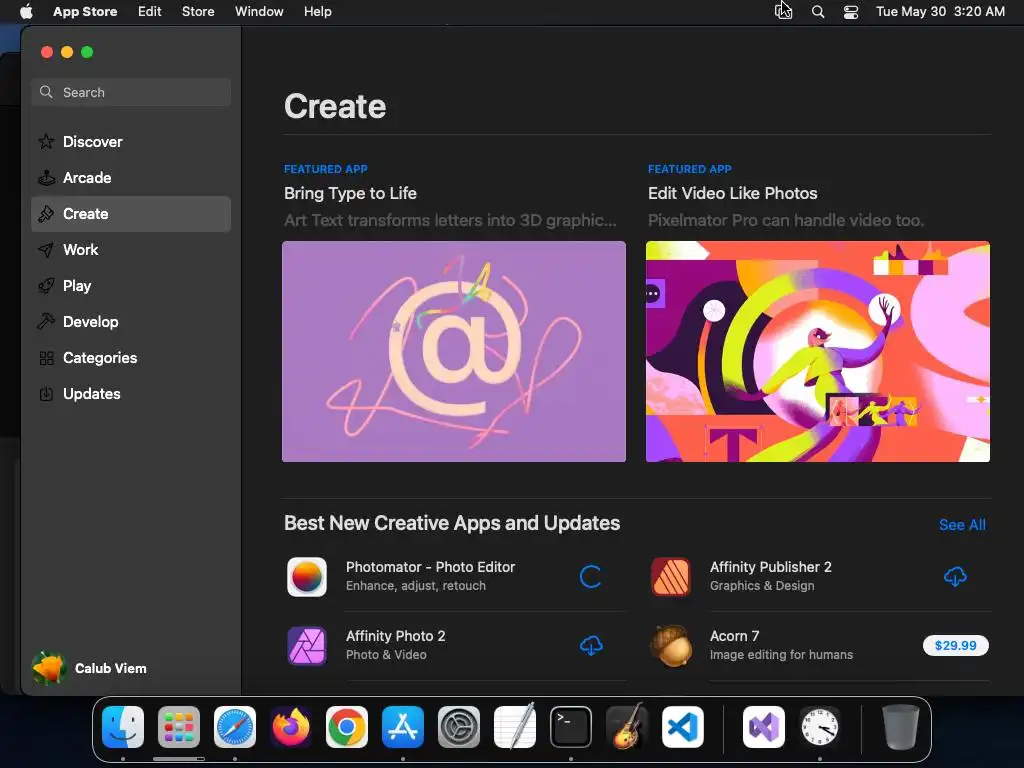Click the Create paintbrush icon in sidebar
Viewport: 1024px width, 768px height.
(46, 214)
